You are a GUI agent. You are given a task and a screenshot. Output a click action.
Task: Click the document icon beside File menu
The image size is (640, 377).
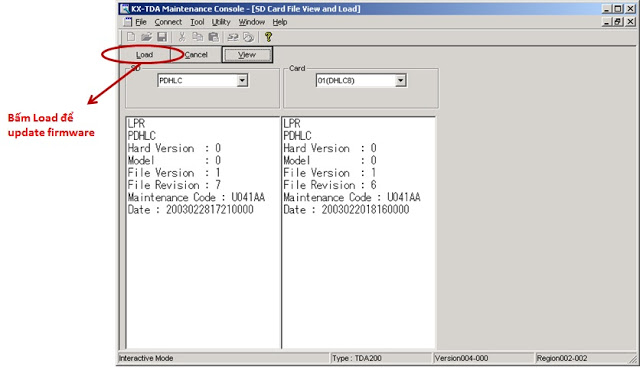[x=128, y=22]
